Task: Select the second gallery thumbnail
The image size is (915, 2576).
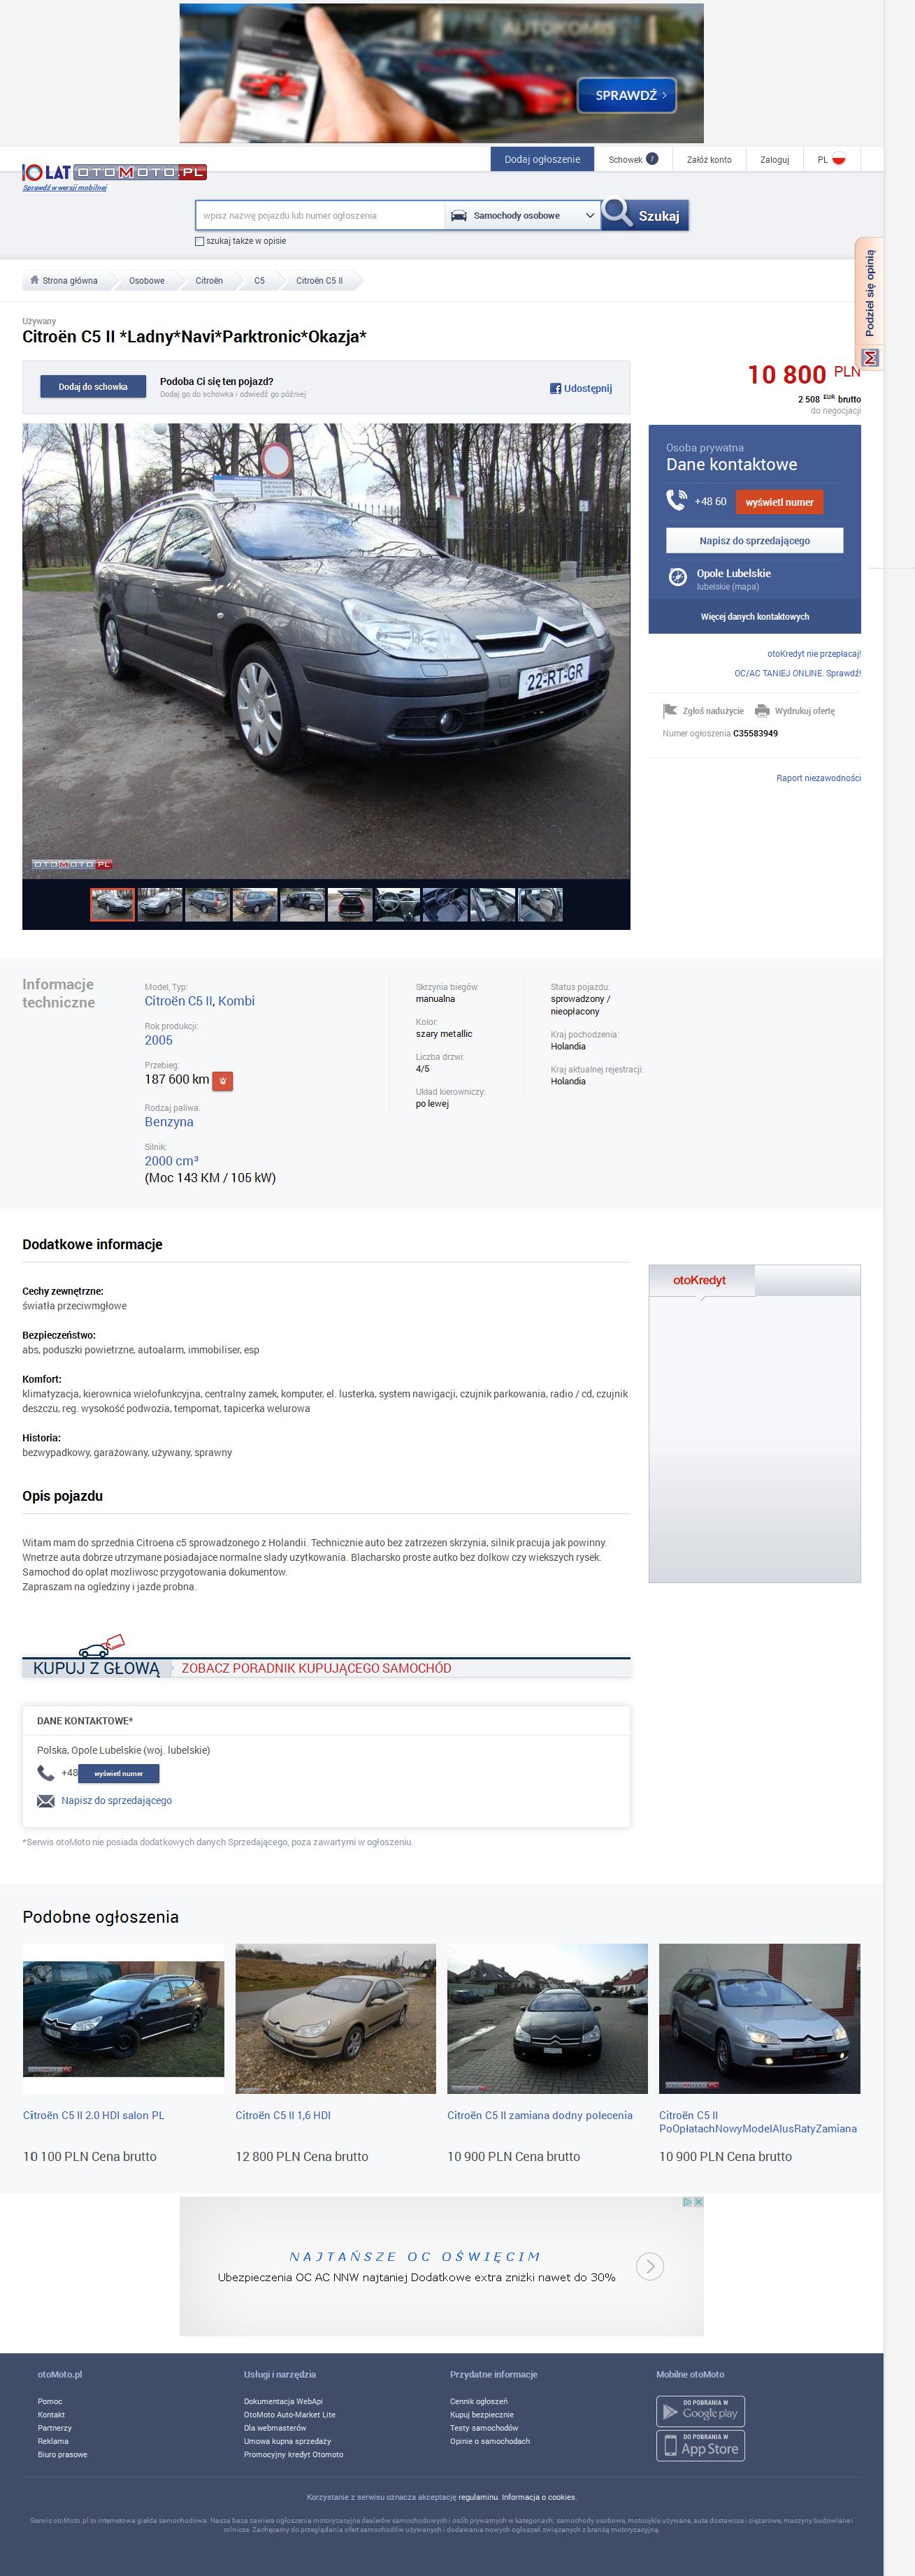Action: pyautogui.click(x=160, y=904)
